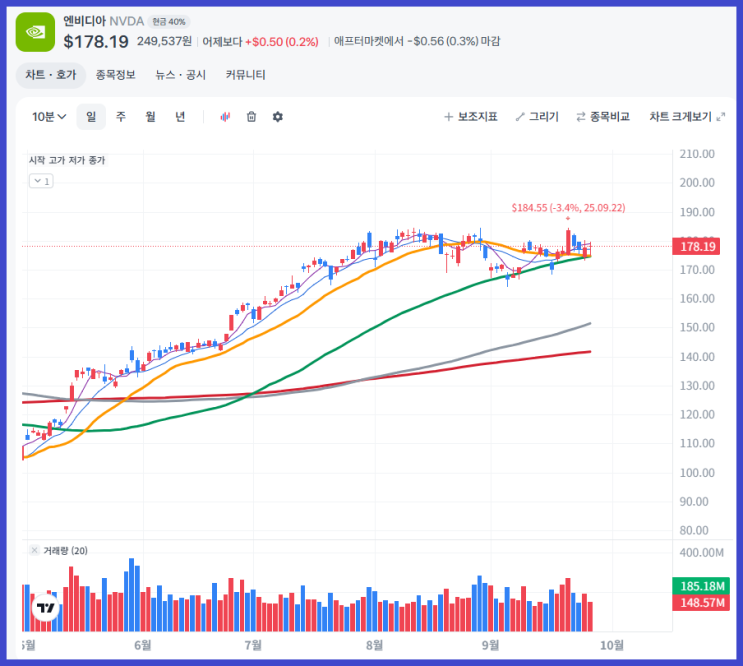Click the 6월 time axis label
Image resolution: width=743 pixels, height=666 pixels.
143,645
